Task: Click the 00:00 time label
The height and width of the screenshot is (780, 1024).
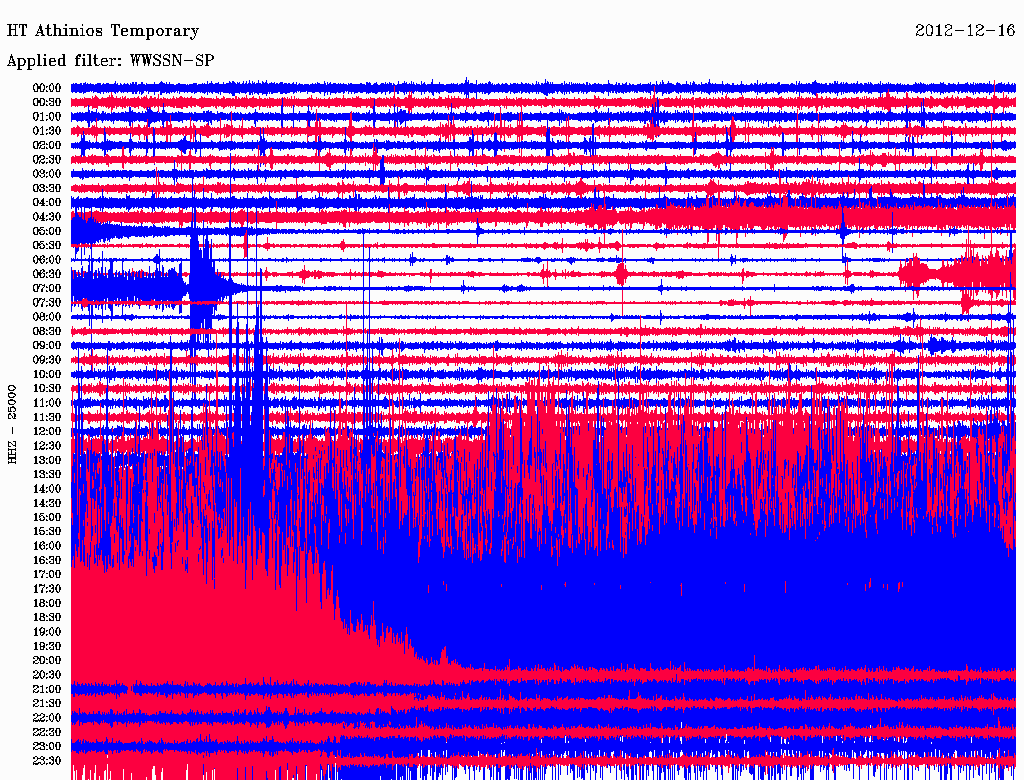Action: click(47, 88)
